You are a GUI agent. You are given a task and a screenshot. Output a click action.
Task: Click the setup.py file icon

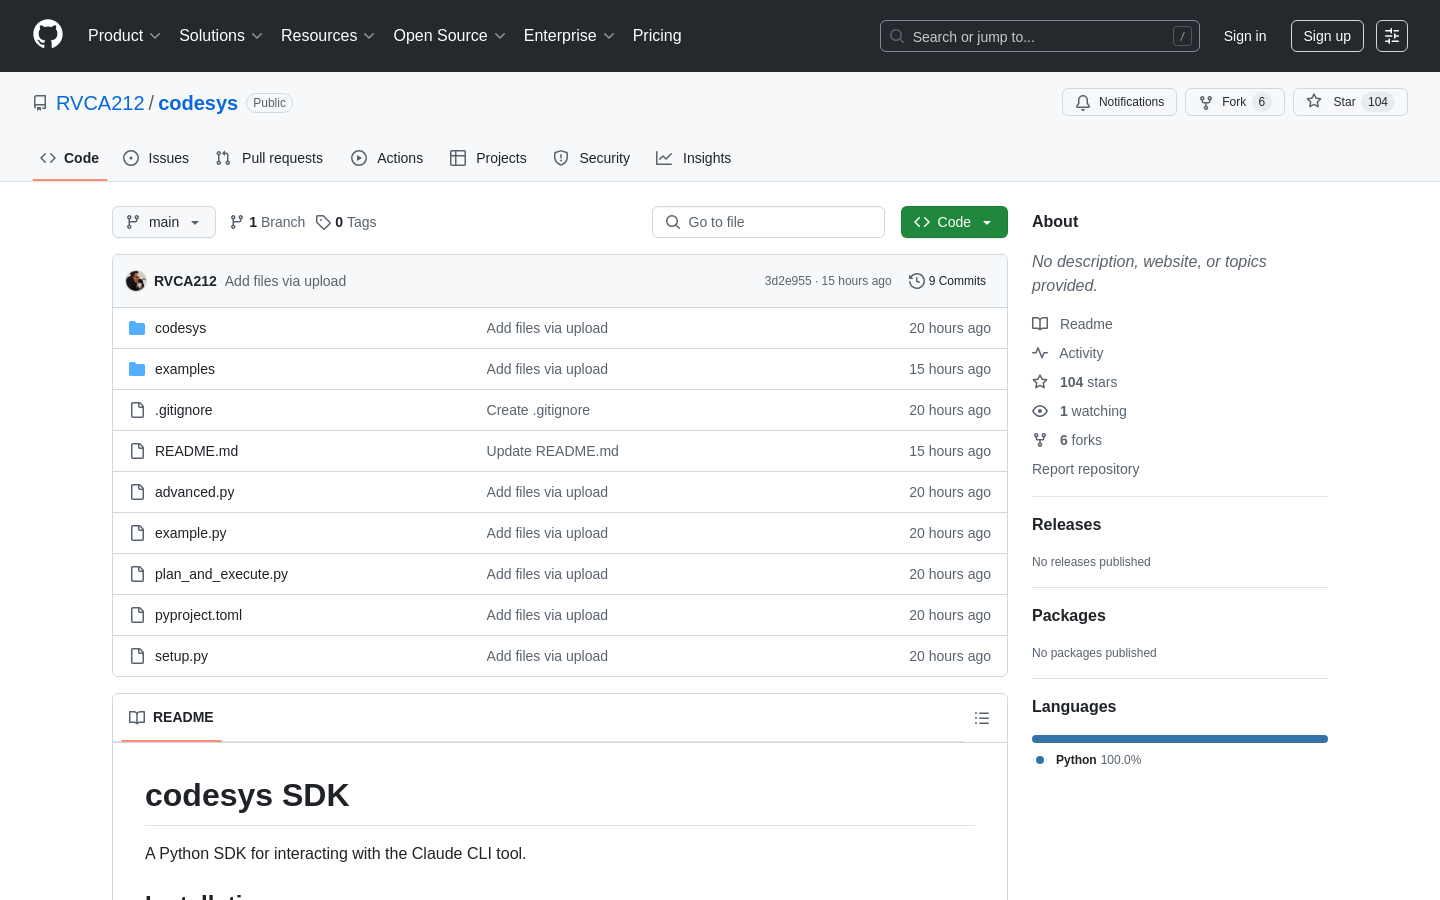point(137,656)
